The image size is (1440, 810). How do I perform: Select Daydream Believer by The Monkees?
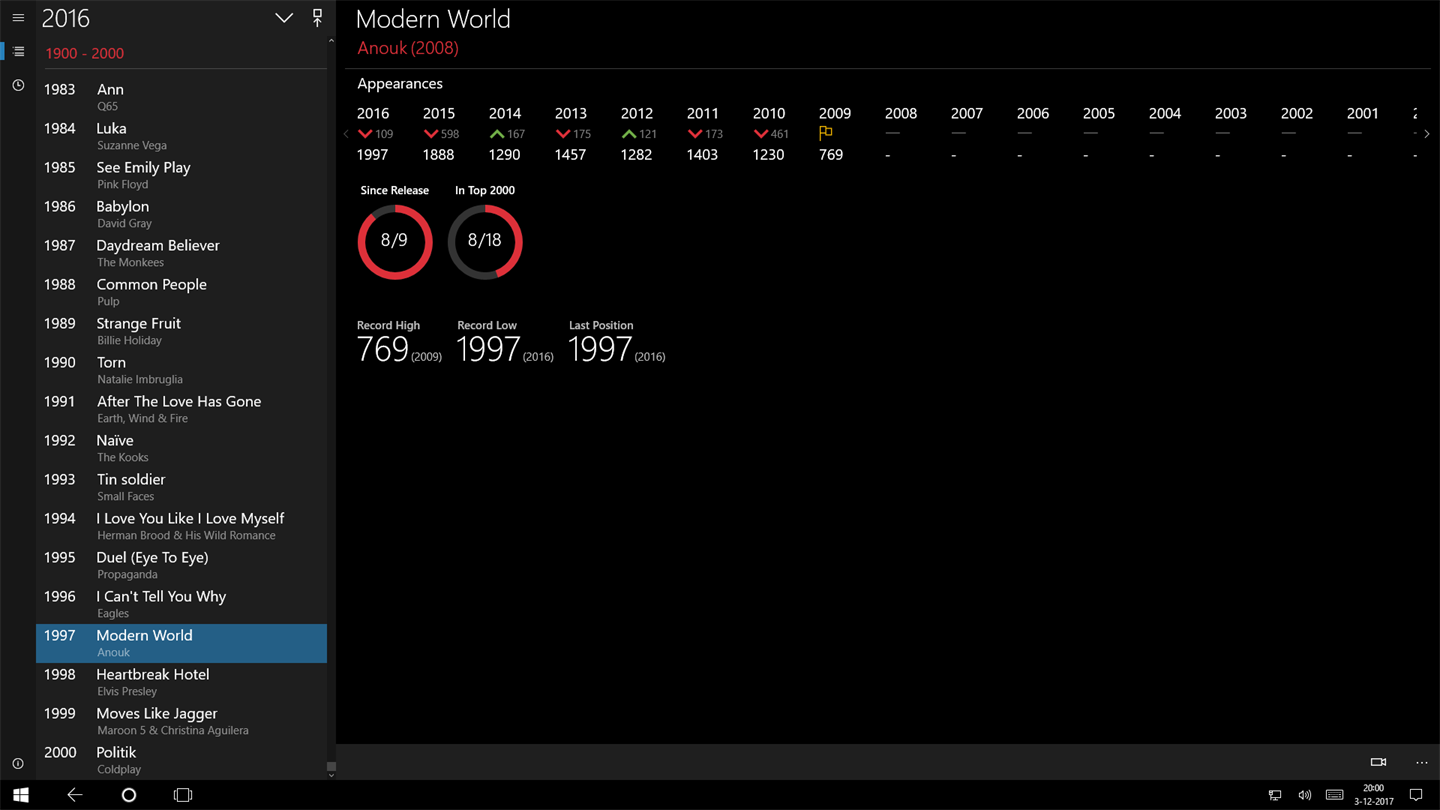181,253
